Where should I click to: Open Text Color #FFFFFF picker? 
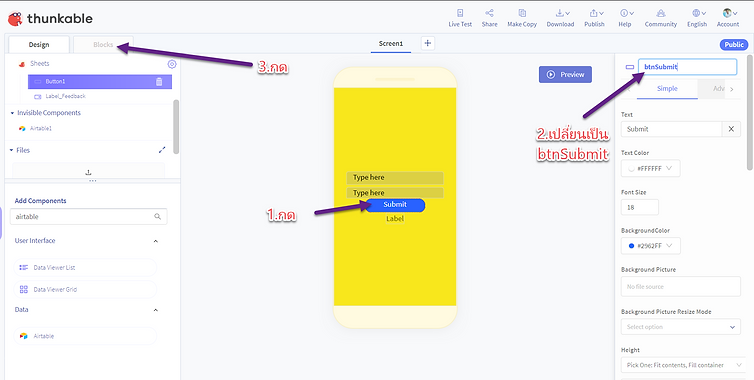point(651,168)
